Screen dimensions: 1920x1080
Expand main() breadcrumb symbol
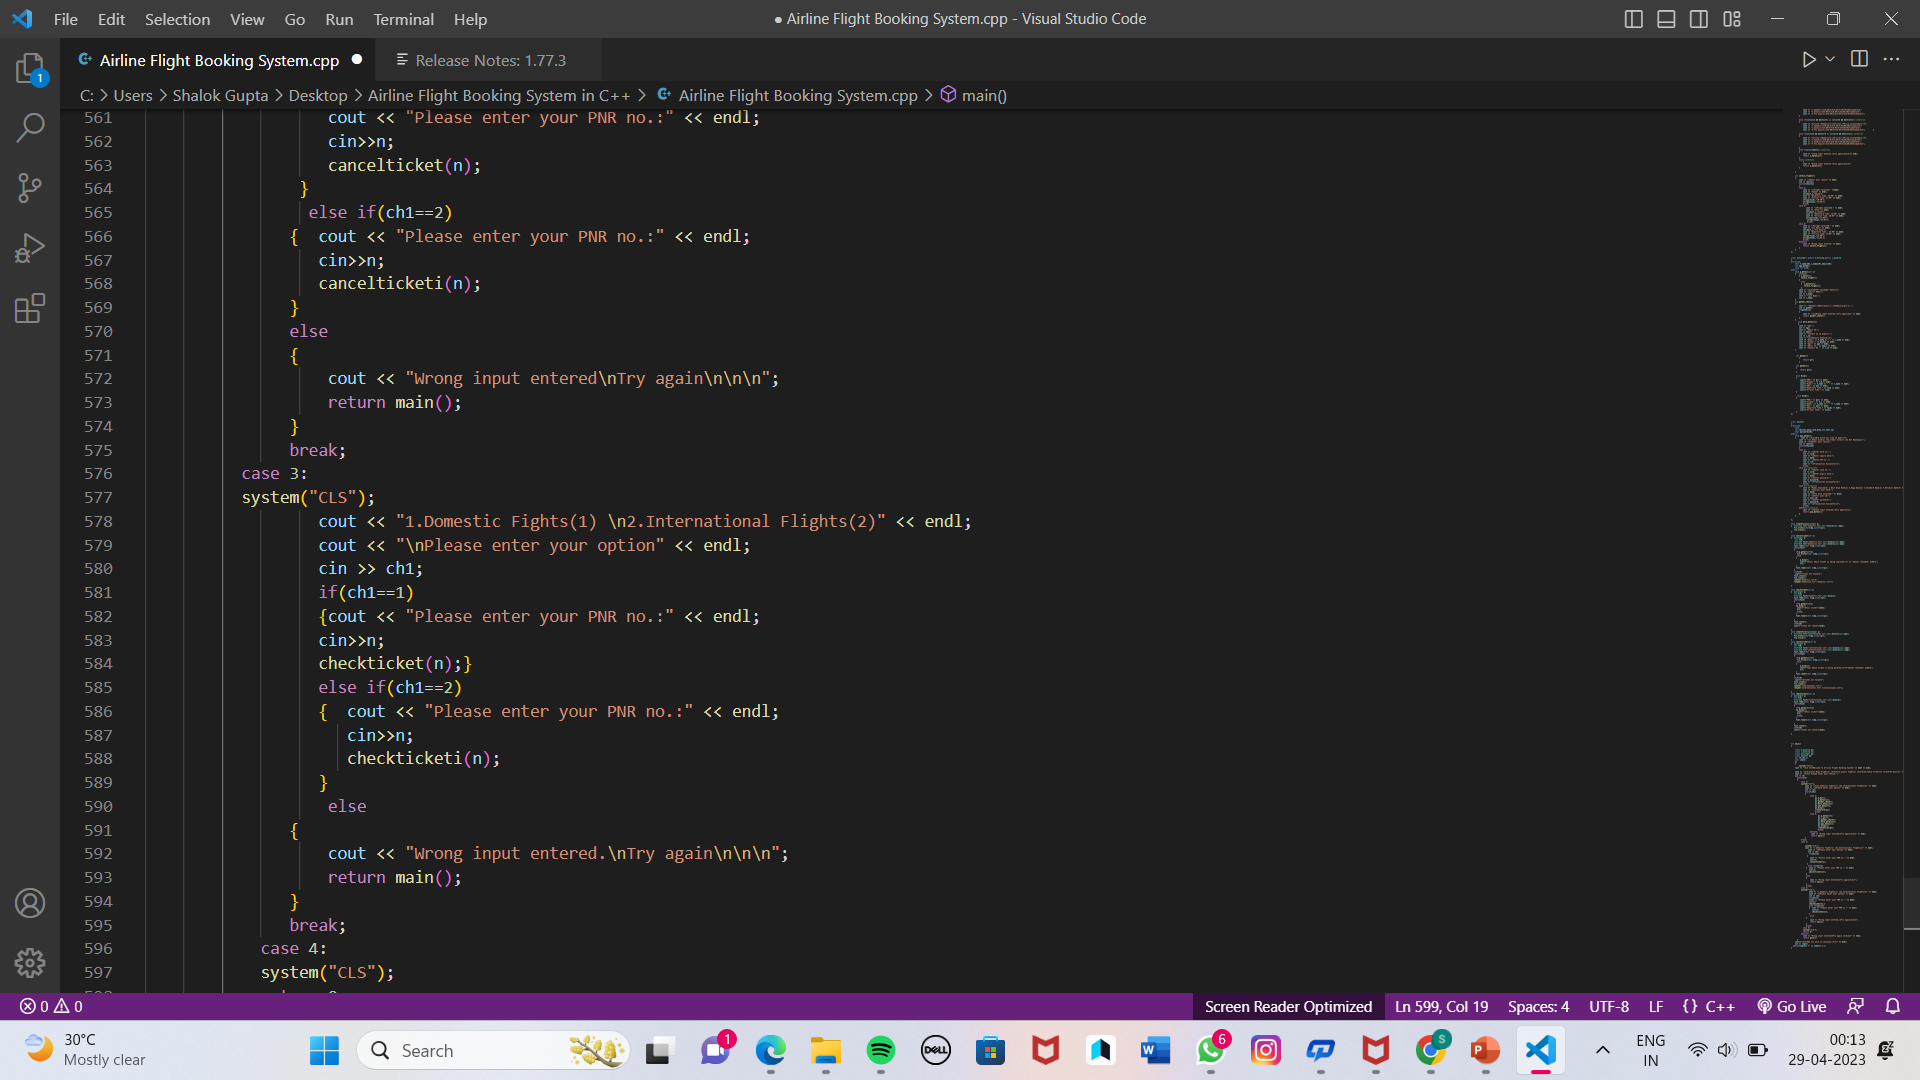click(x=983, y=95)
